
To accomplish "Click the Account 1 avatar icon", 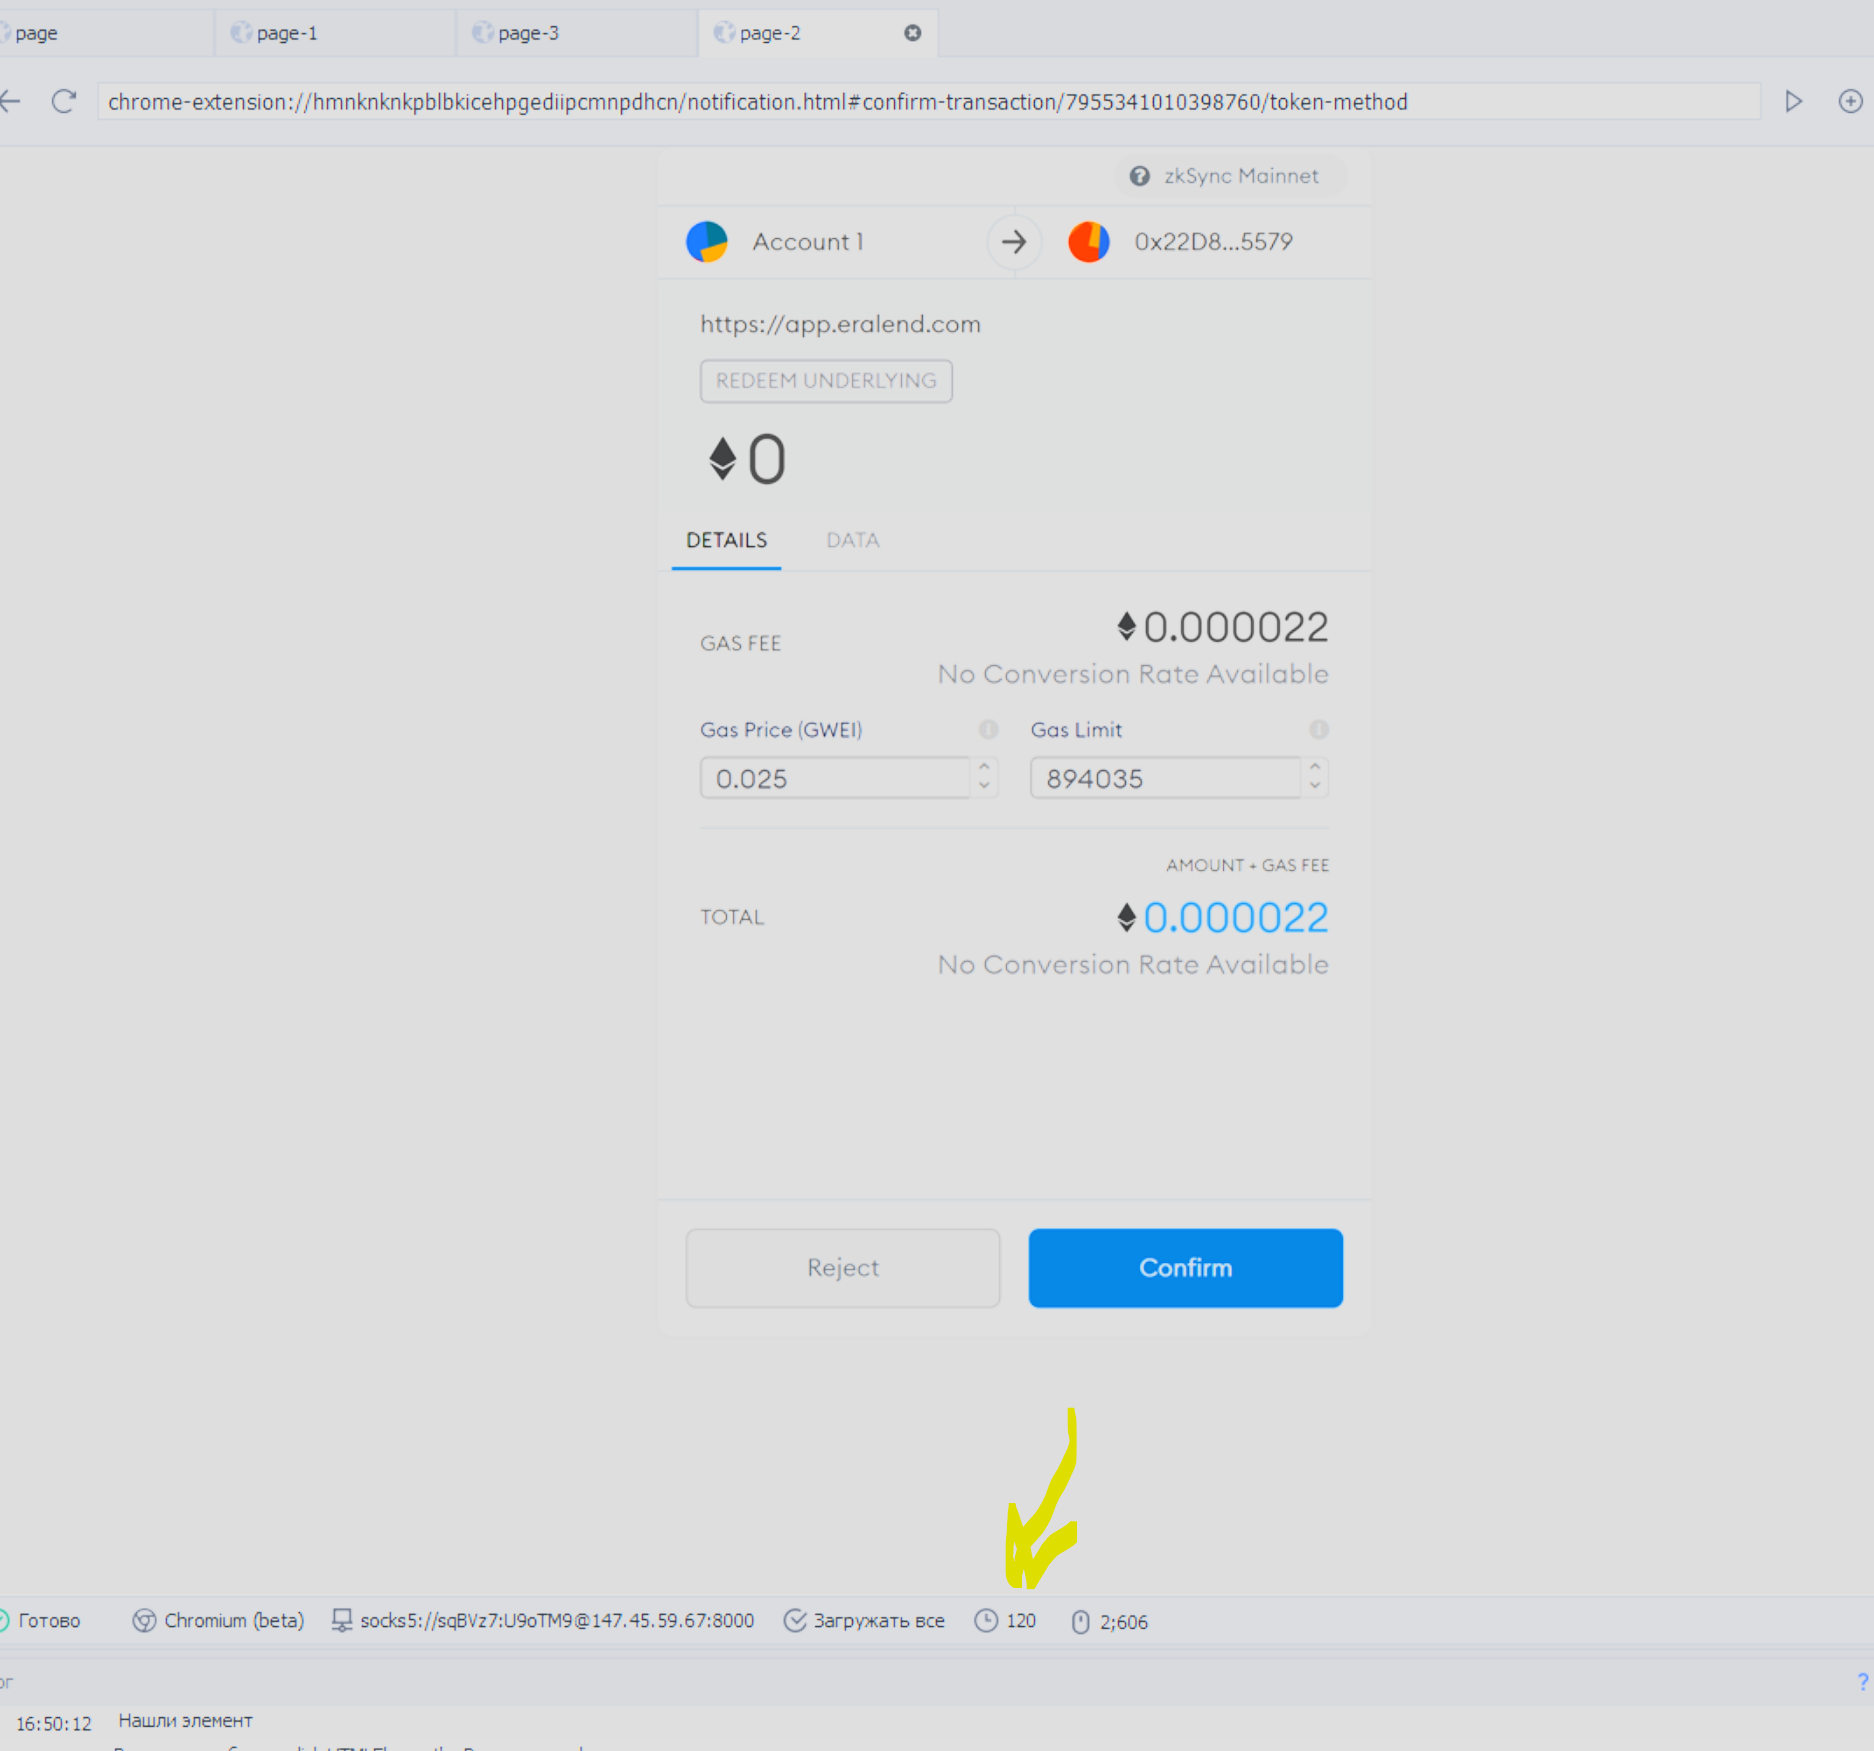I will click(x=707, y=242).
